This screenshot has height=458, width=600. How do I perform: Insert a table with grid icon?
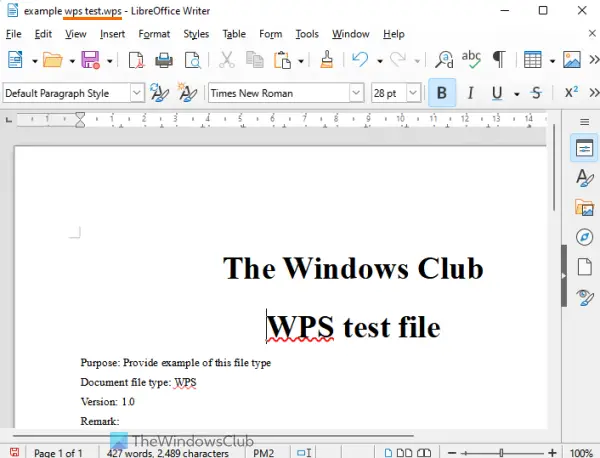coord(533,60)
